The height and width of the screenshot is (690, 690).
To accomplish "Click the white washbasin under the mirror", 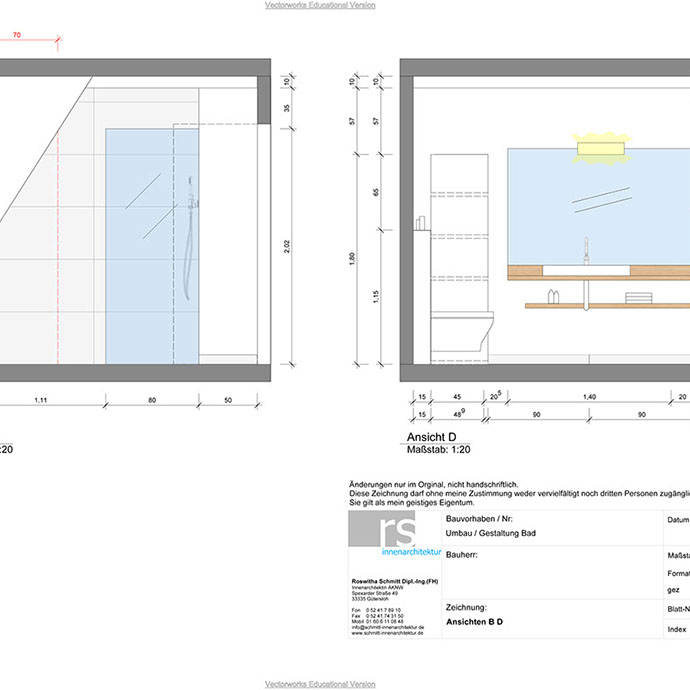I will [x=587, y=268].
